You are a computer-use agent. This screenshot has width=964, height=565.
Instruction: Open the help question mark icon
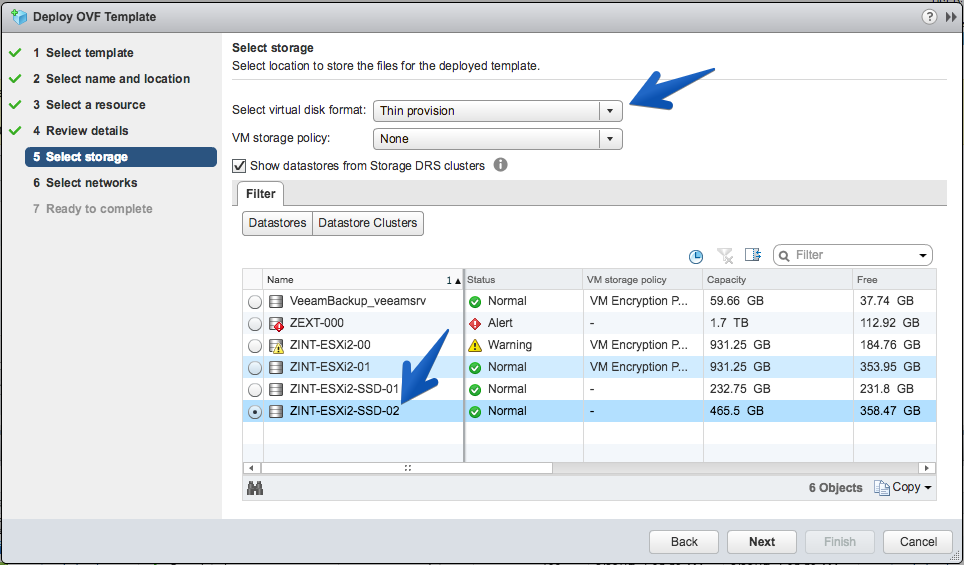tap(929, 17)
